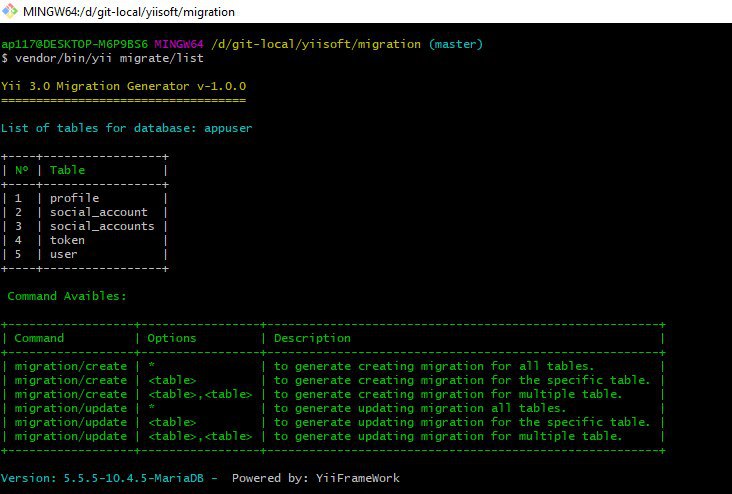Click the (master) branch indicator
The height and width of the screenshot is (494, 732).
456,44
